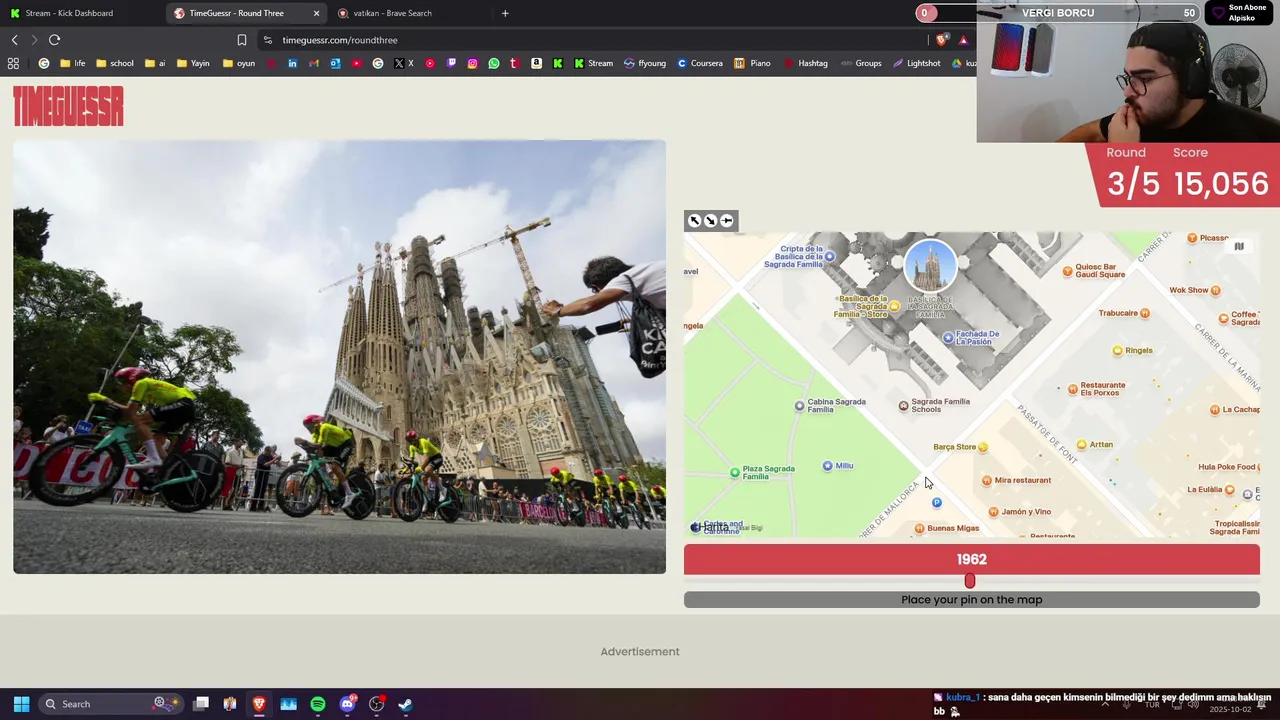Click the second map arrow control
Screen dimensions: 1280x720
click(x=711, y=221)
